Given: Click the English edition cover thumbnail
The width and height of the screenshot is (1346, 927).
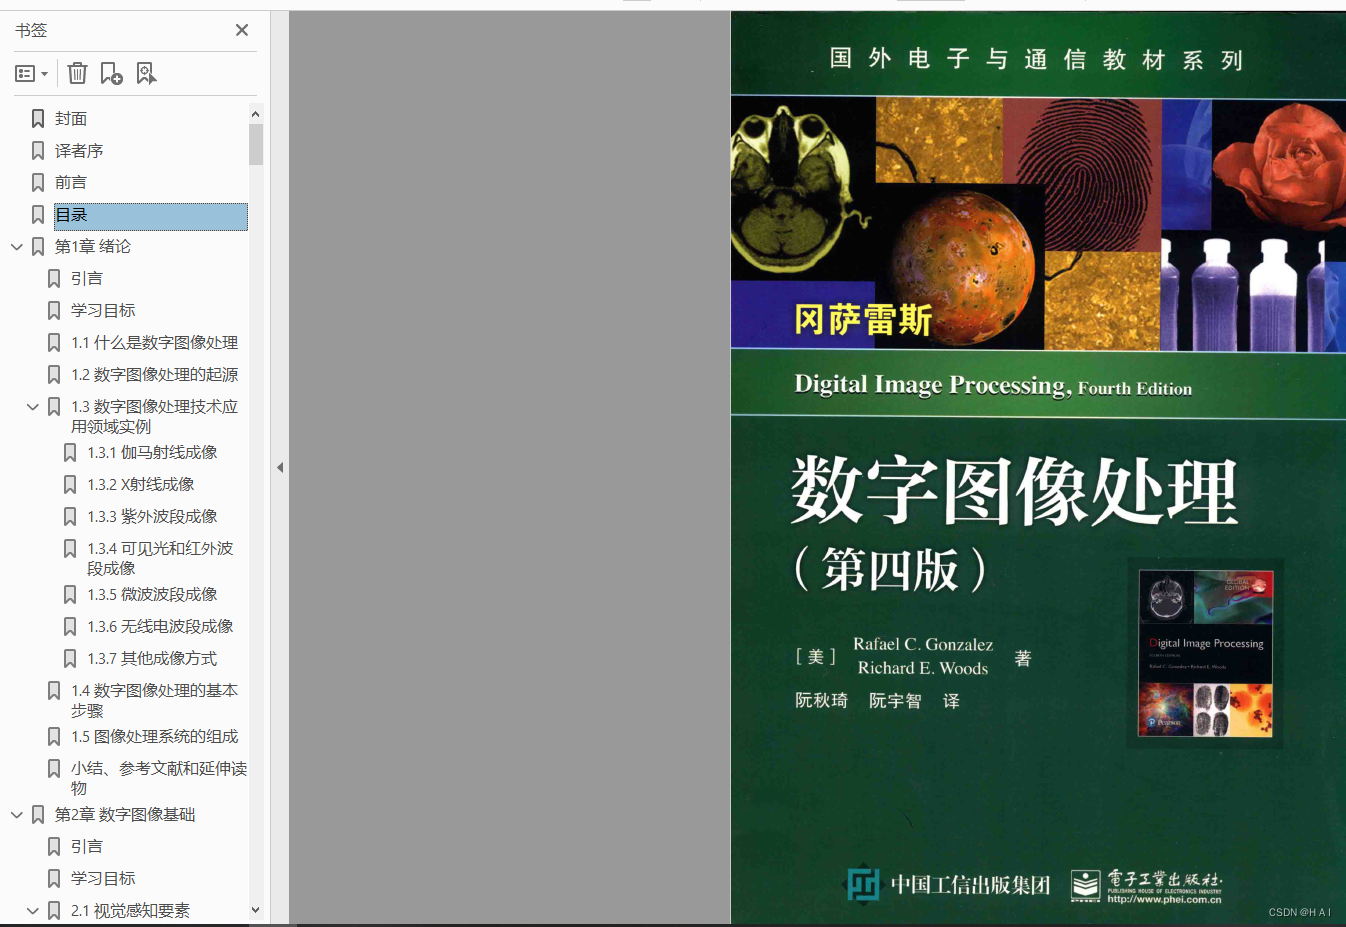Looking at the screenshot, I should (x=1206, y=654).
